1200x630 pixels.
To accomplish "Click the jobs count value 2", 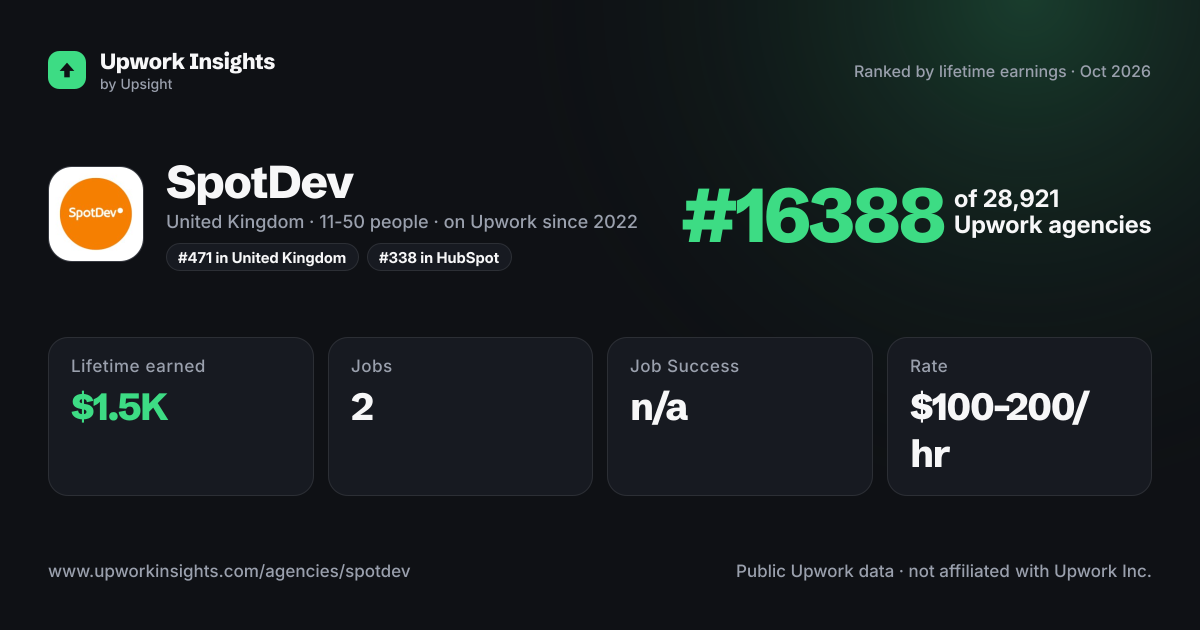I will click(x=362, y=408).
